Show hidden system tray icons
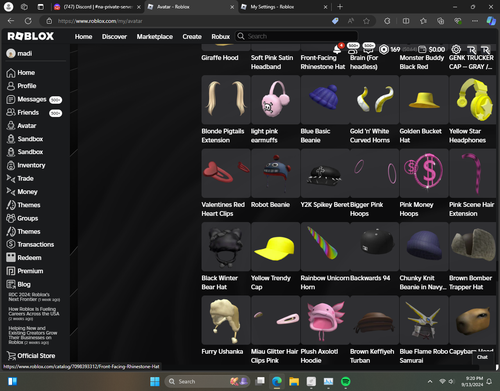The height and width of the screenshot is (391, 500). point(430,381)
